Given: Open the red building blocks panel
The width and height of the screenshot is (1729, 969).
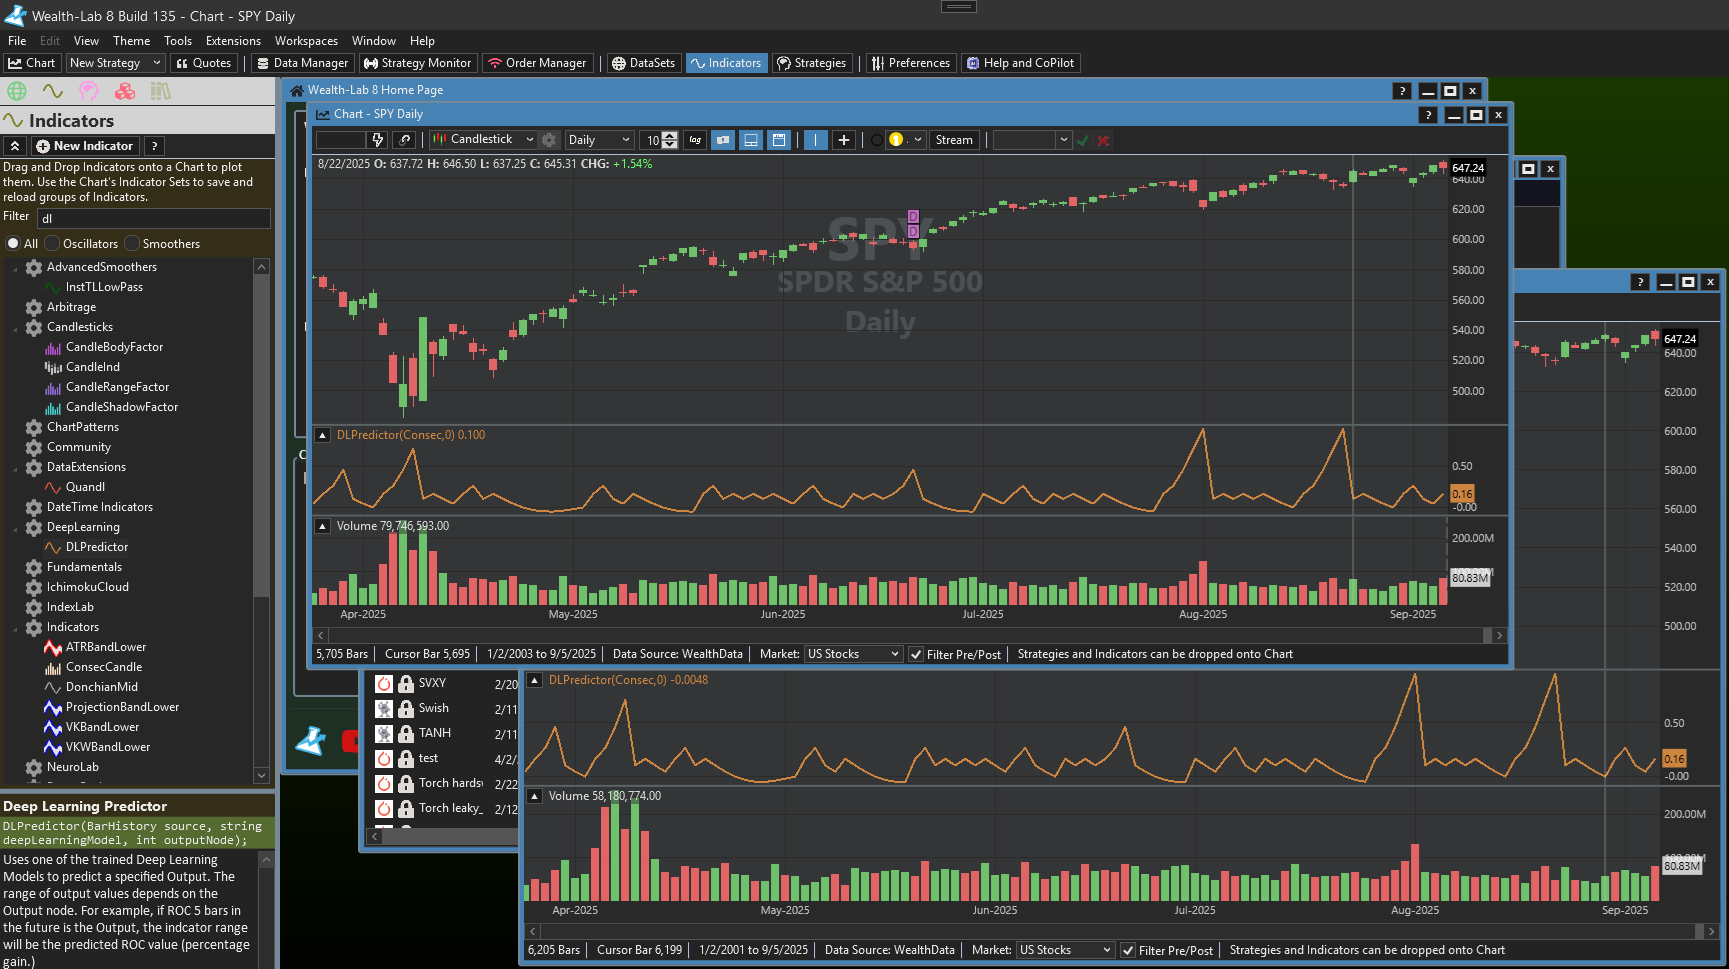Looking at the screenshot, I should tap(125, 92).
